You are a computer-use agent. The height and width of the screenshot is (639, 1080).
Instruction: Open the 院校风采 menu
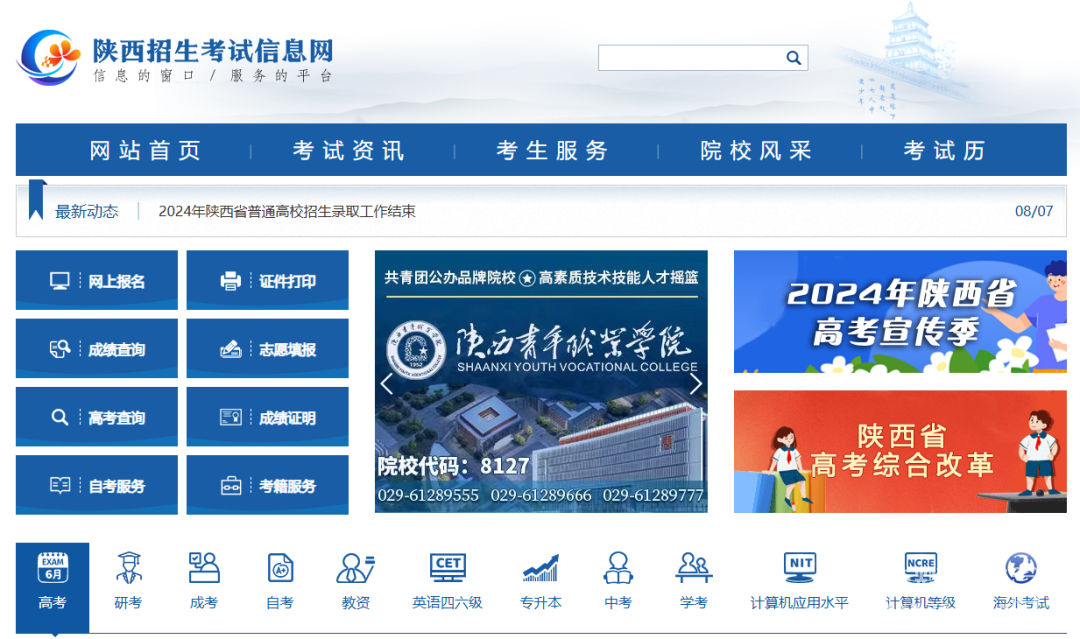tap(756, 150)
